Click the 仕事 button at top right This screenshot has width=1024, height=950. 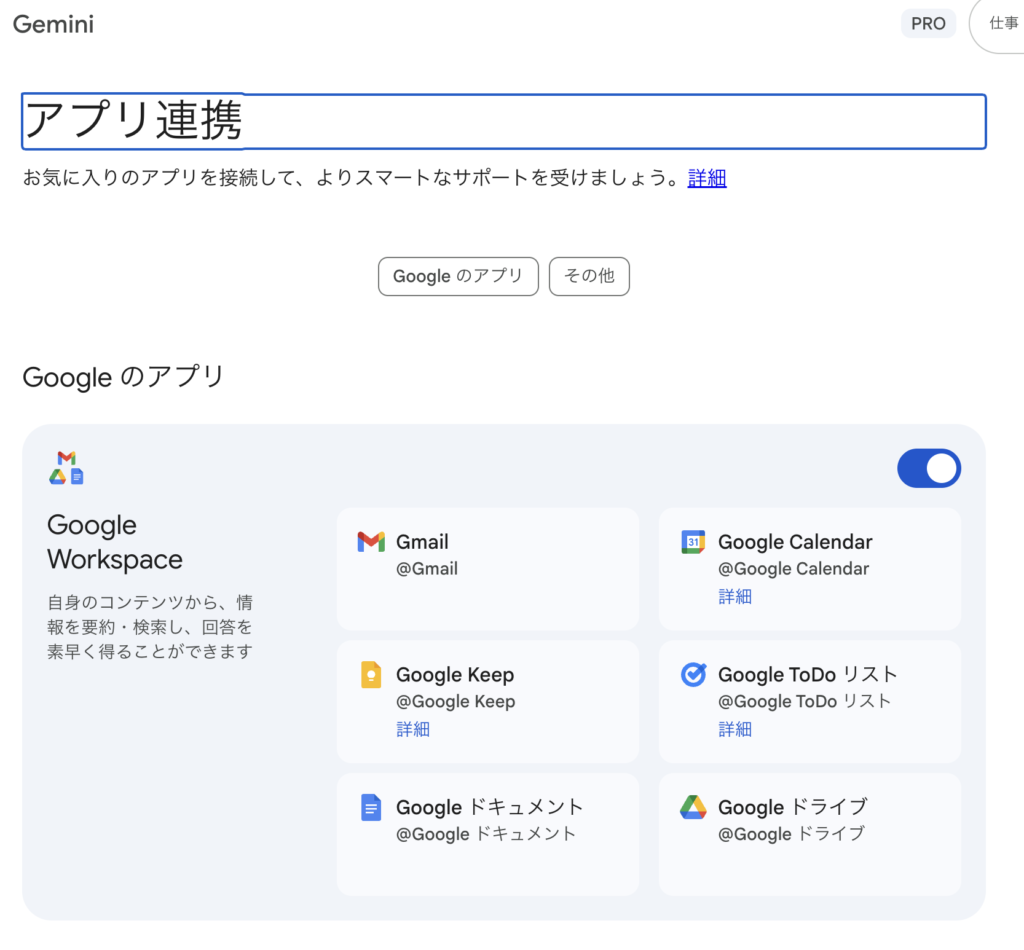click(1001, 24)
